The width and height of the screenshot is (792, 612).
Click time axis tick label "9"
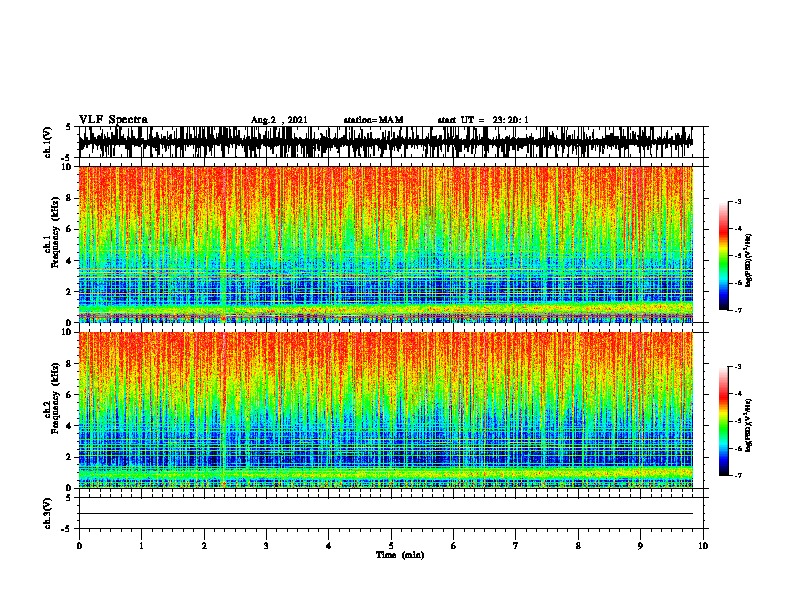coord(640,546)
